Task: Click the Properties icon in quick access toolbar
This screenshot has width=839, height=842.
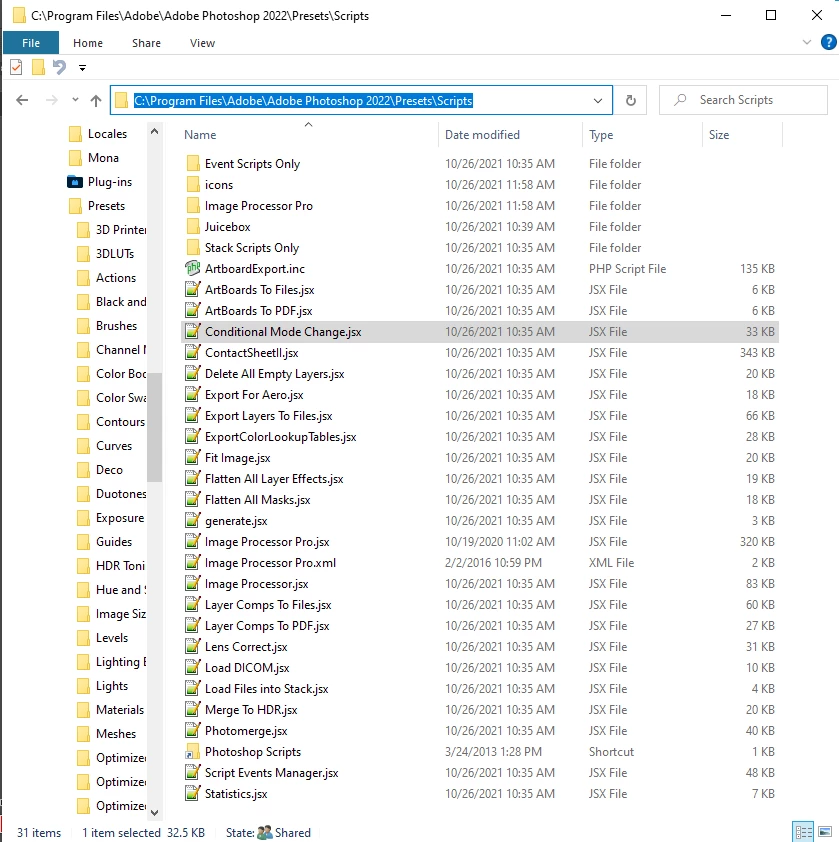Action: [16, 68]
